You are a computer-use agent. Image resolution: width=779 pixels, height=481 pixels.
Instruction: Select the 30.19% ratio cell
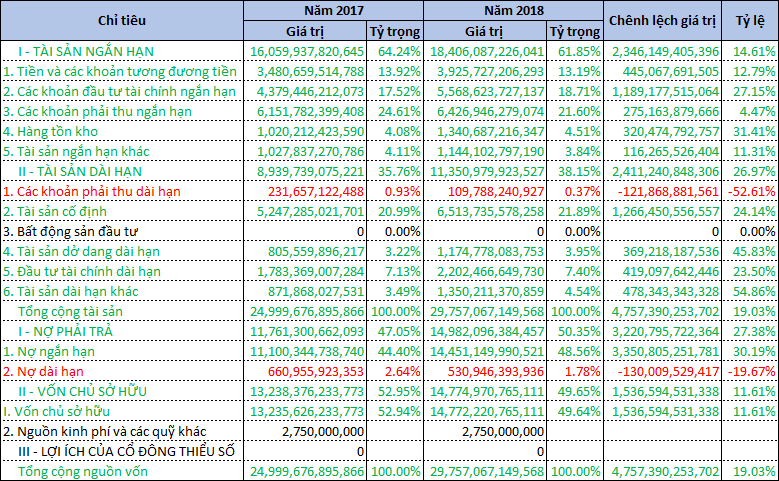754,352
